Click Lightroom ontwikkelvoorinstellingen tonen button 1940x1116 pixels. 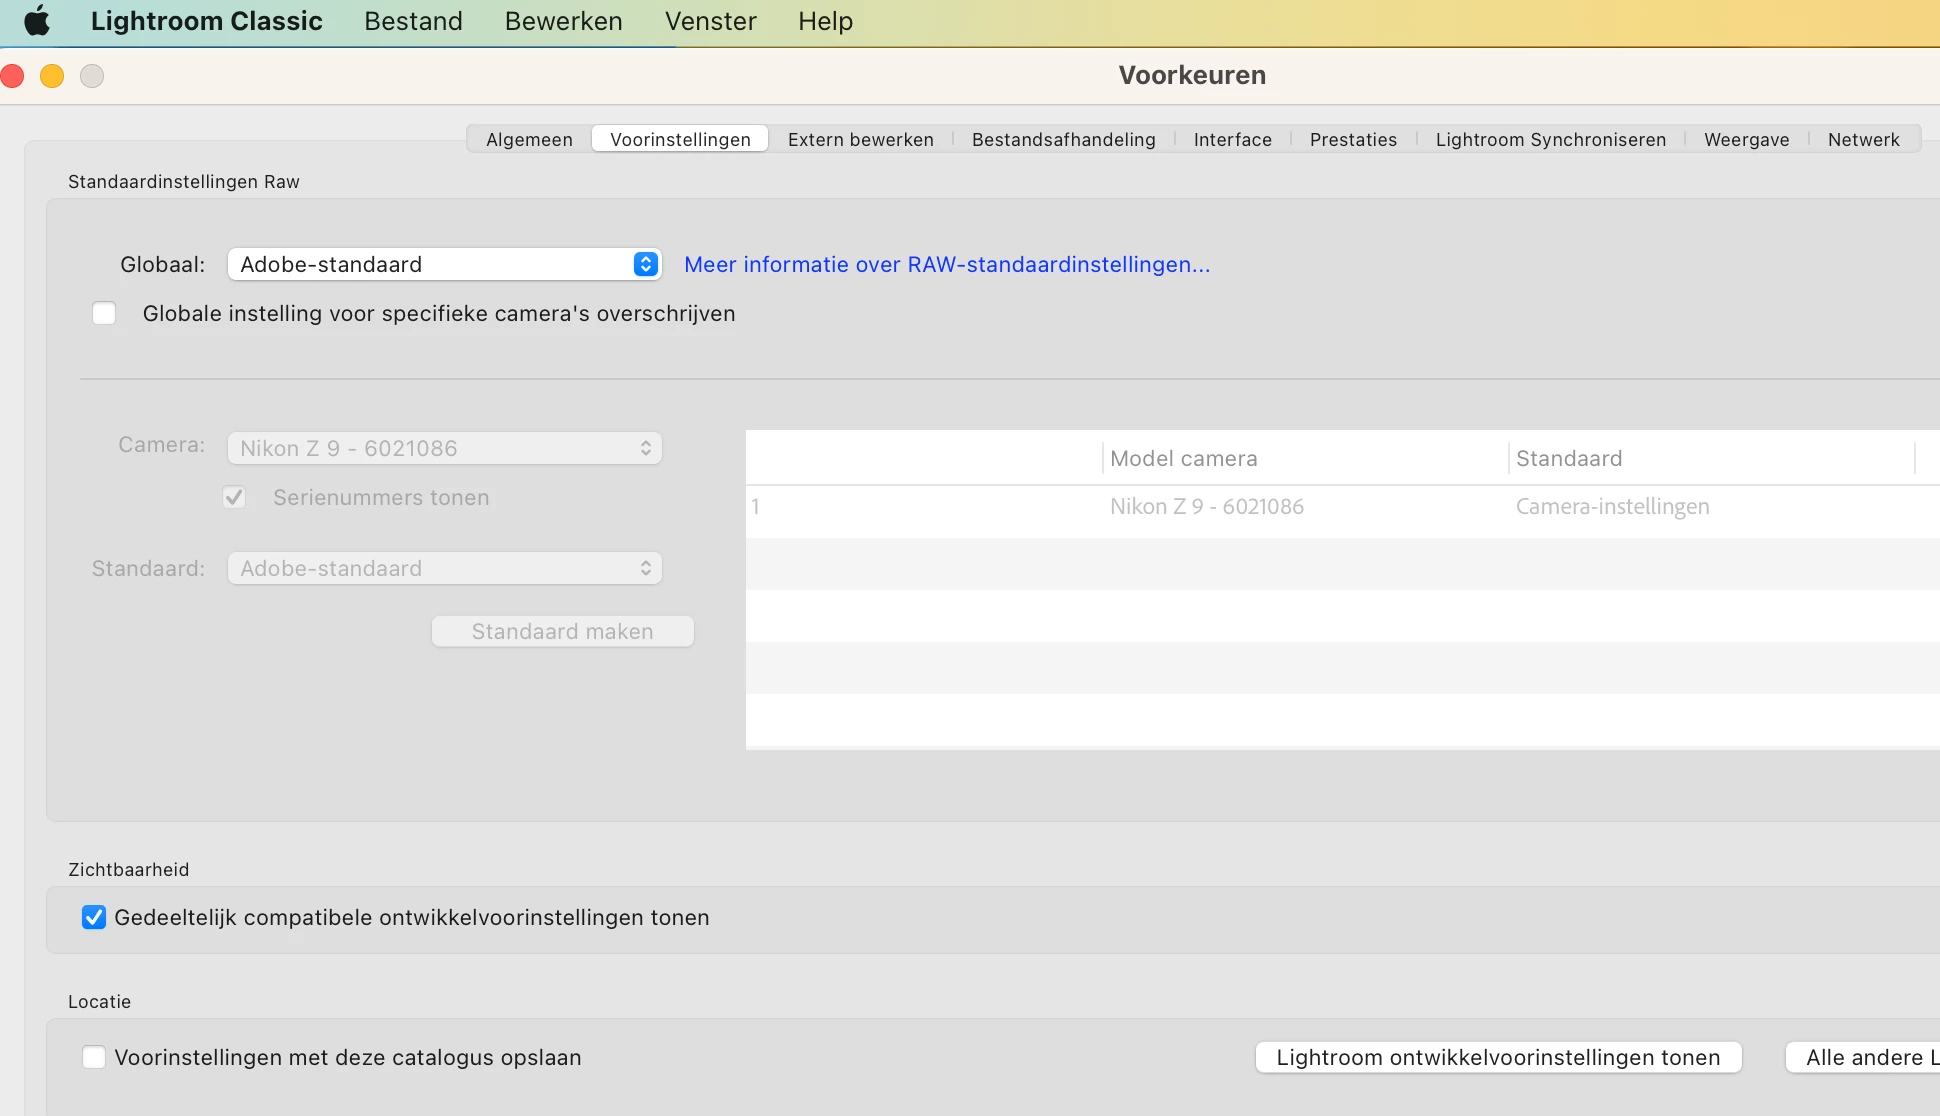coord(1498,1057)
